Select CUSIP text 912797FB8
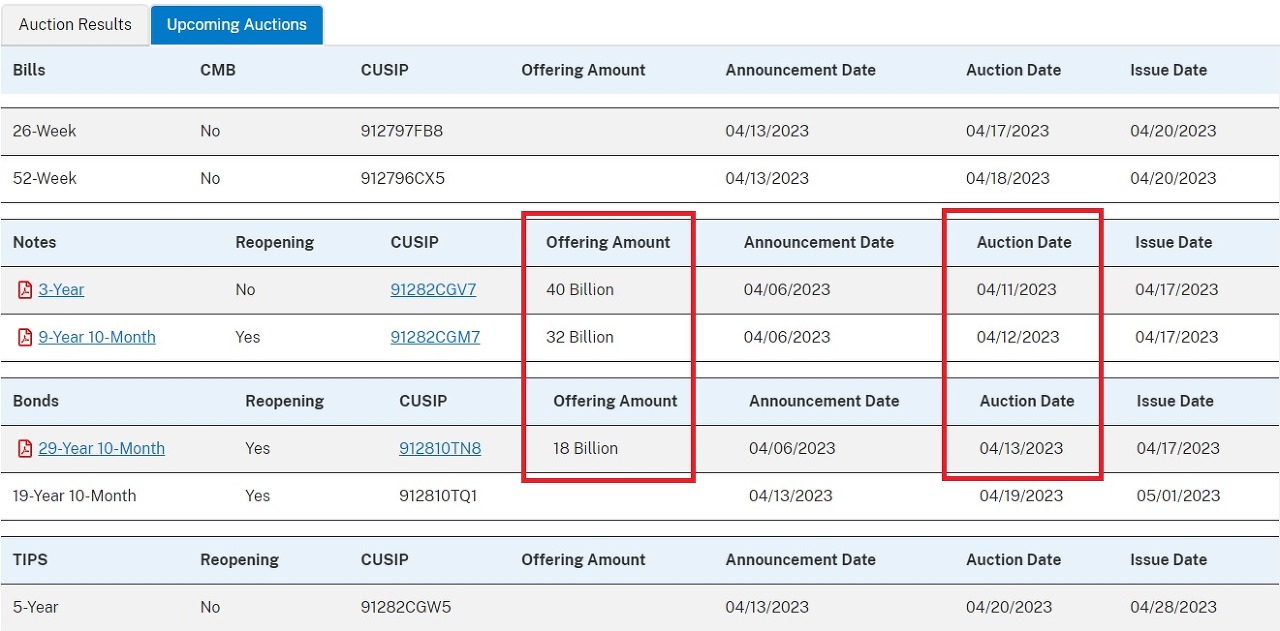 coord(402,131)
